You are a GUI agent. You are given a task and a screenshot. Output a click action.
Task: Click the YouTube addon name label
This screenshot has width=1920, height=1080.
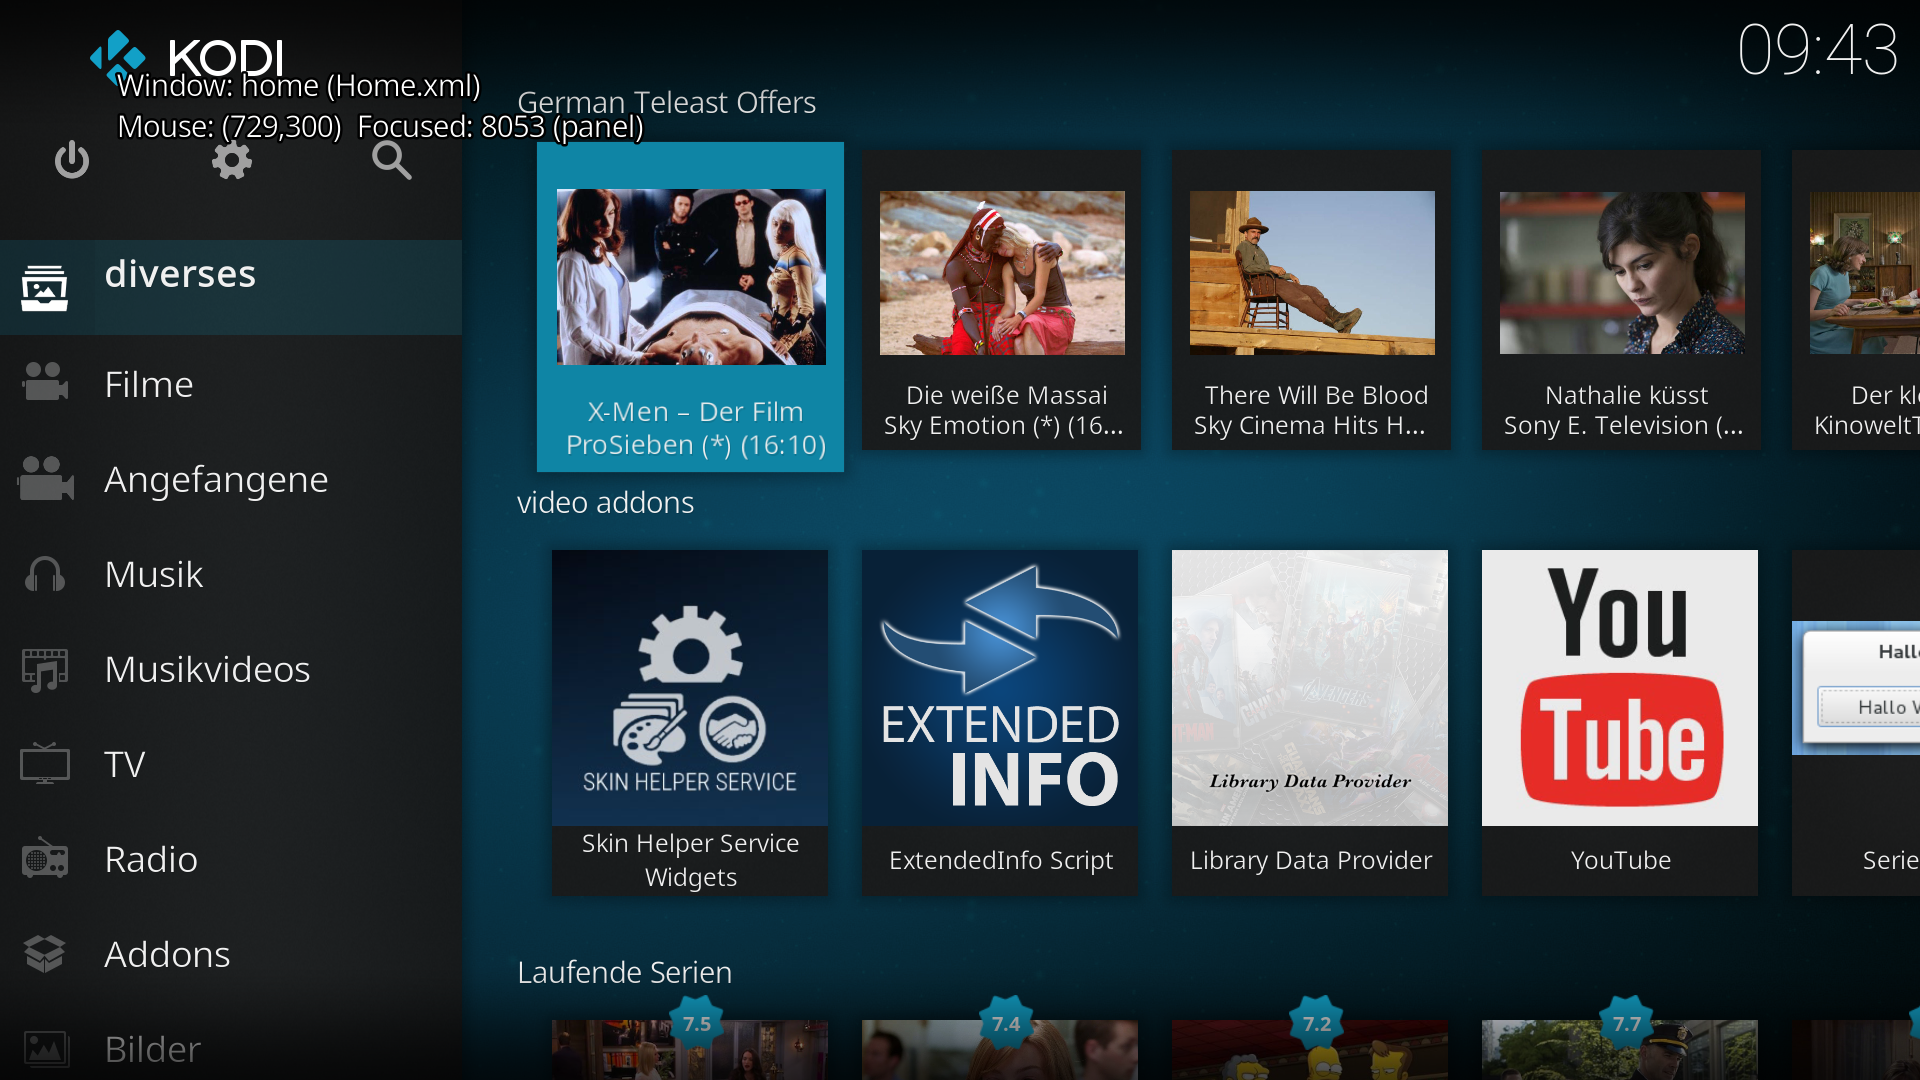coord(1620,860)
